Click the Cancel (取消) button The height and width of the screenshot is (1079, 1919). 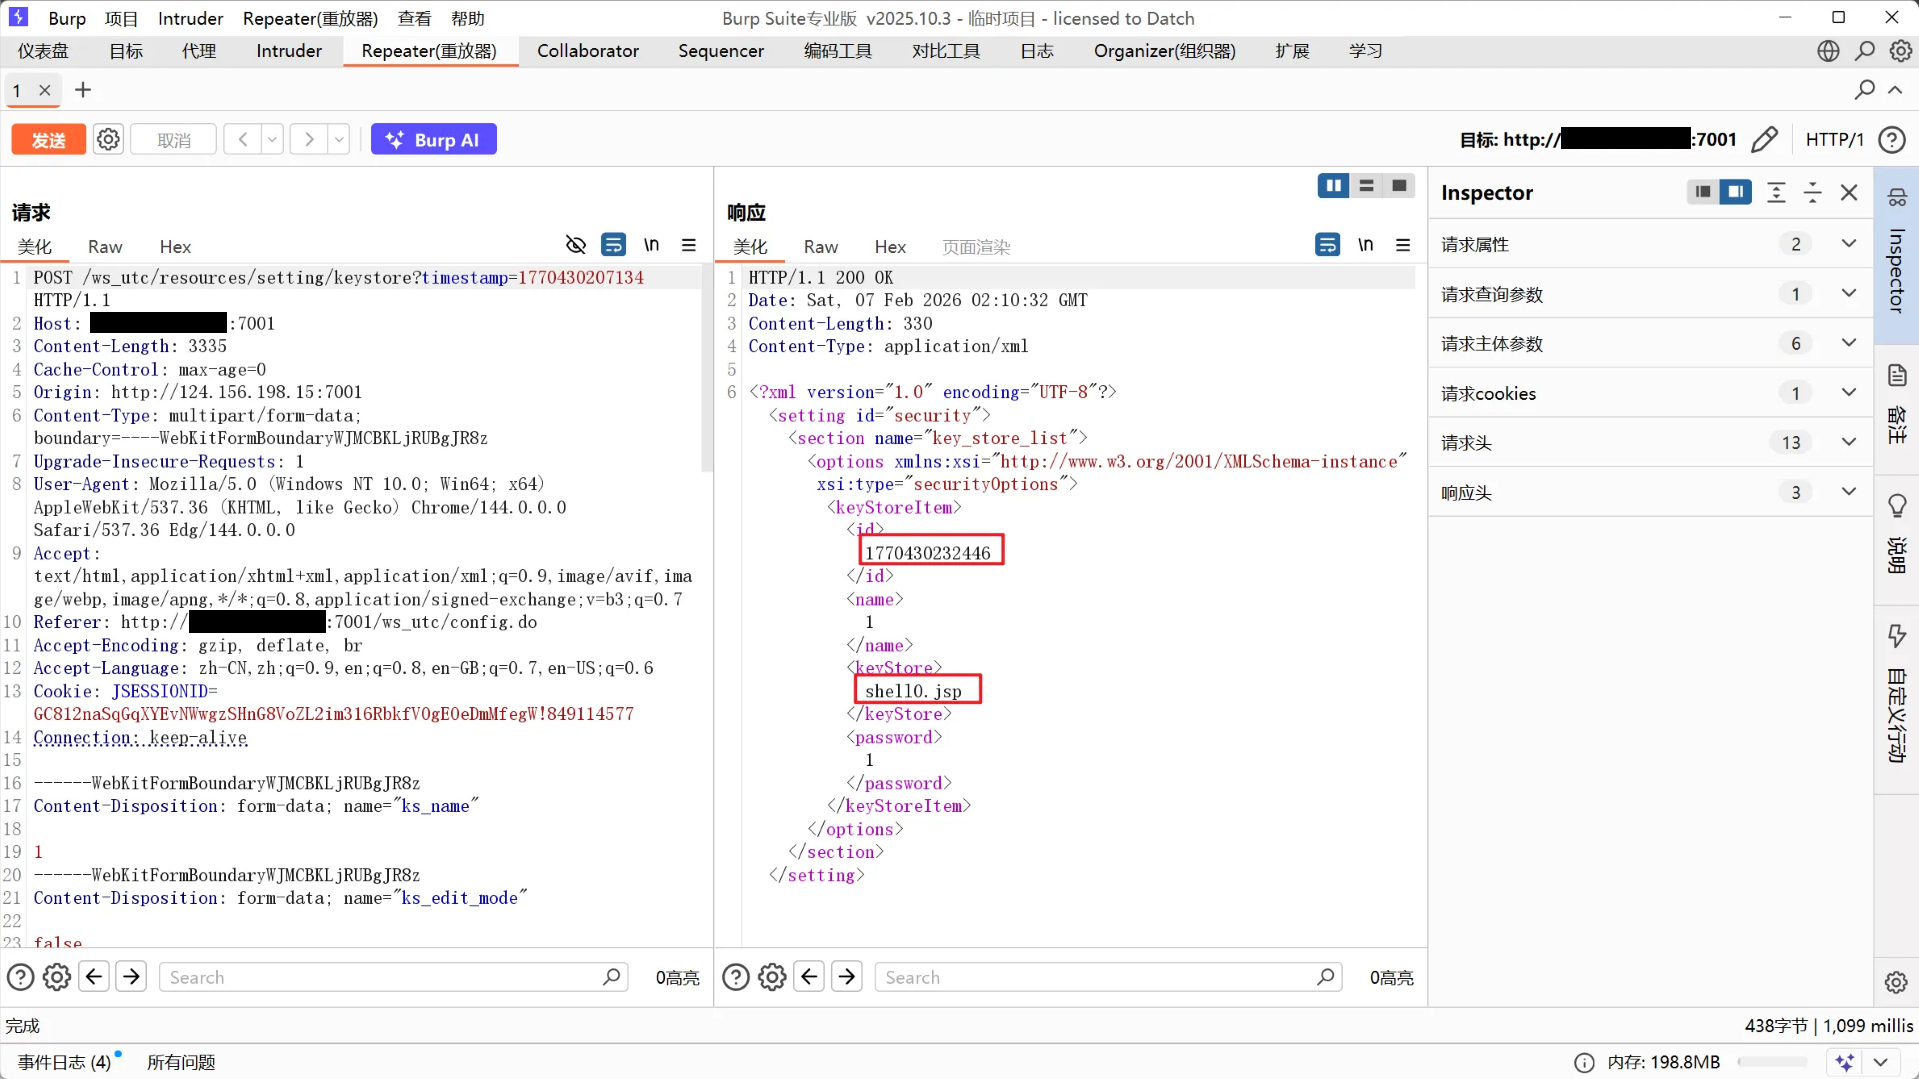click(173, 139)
